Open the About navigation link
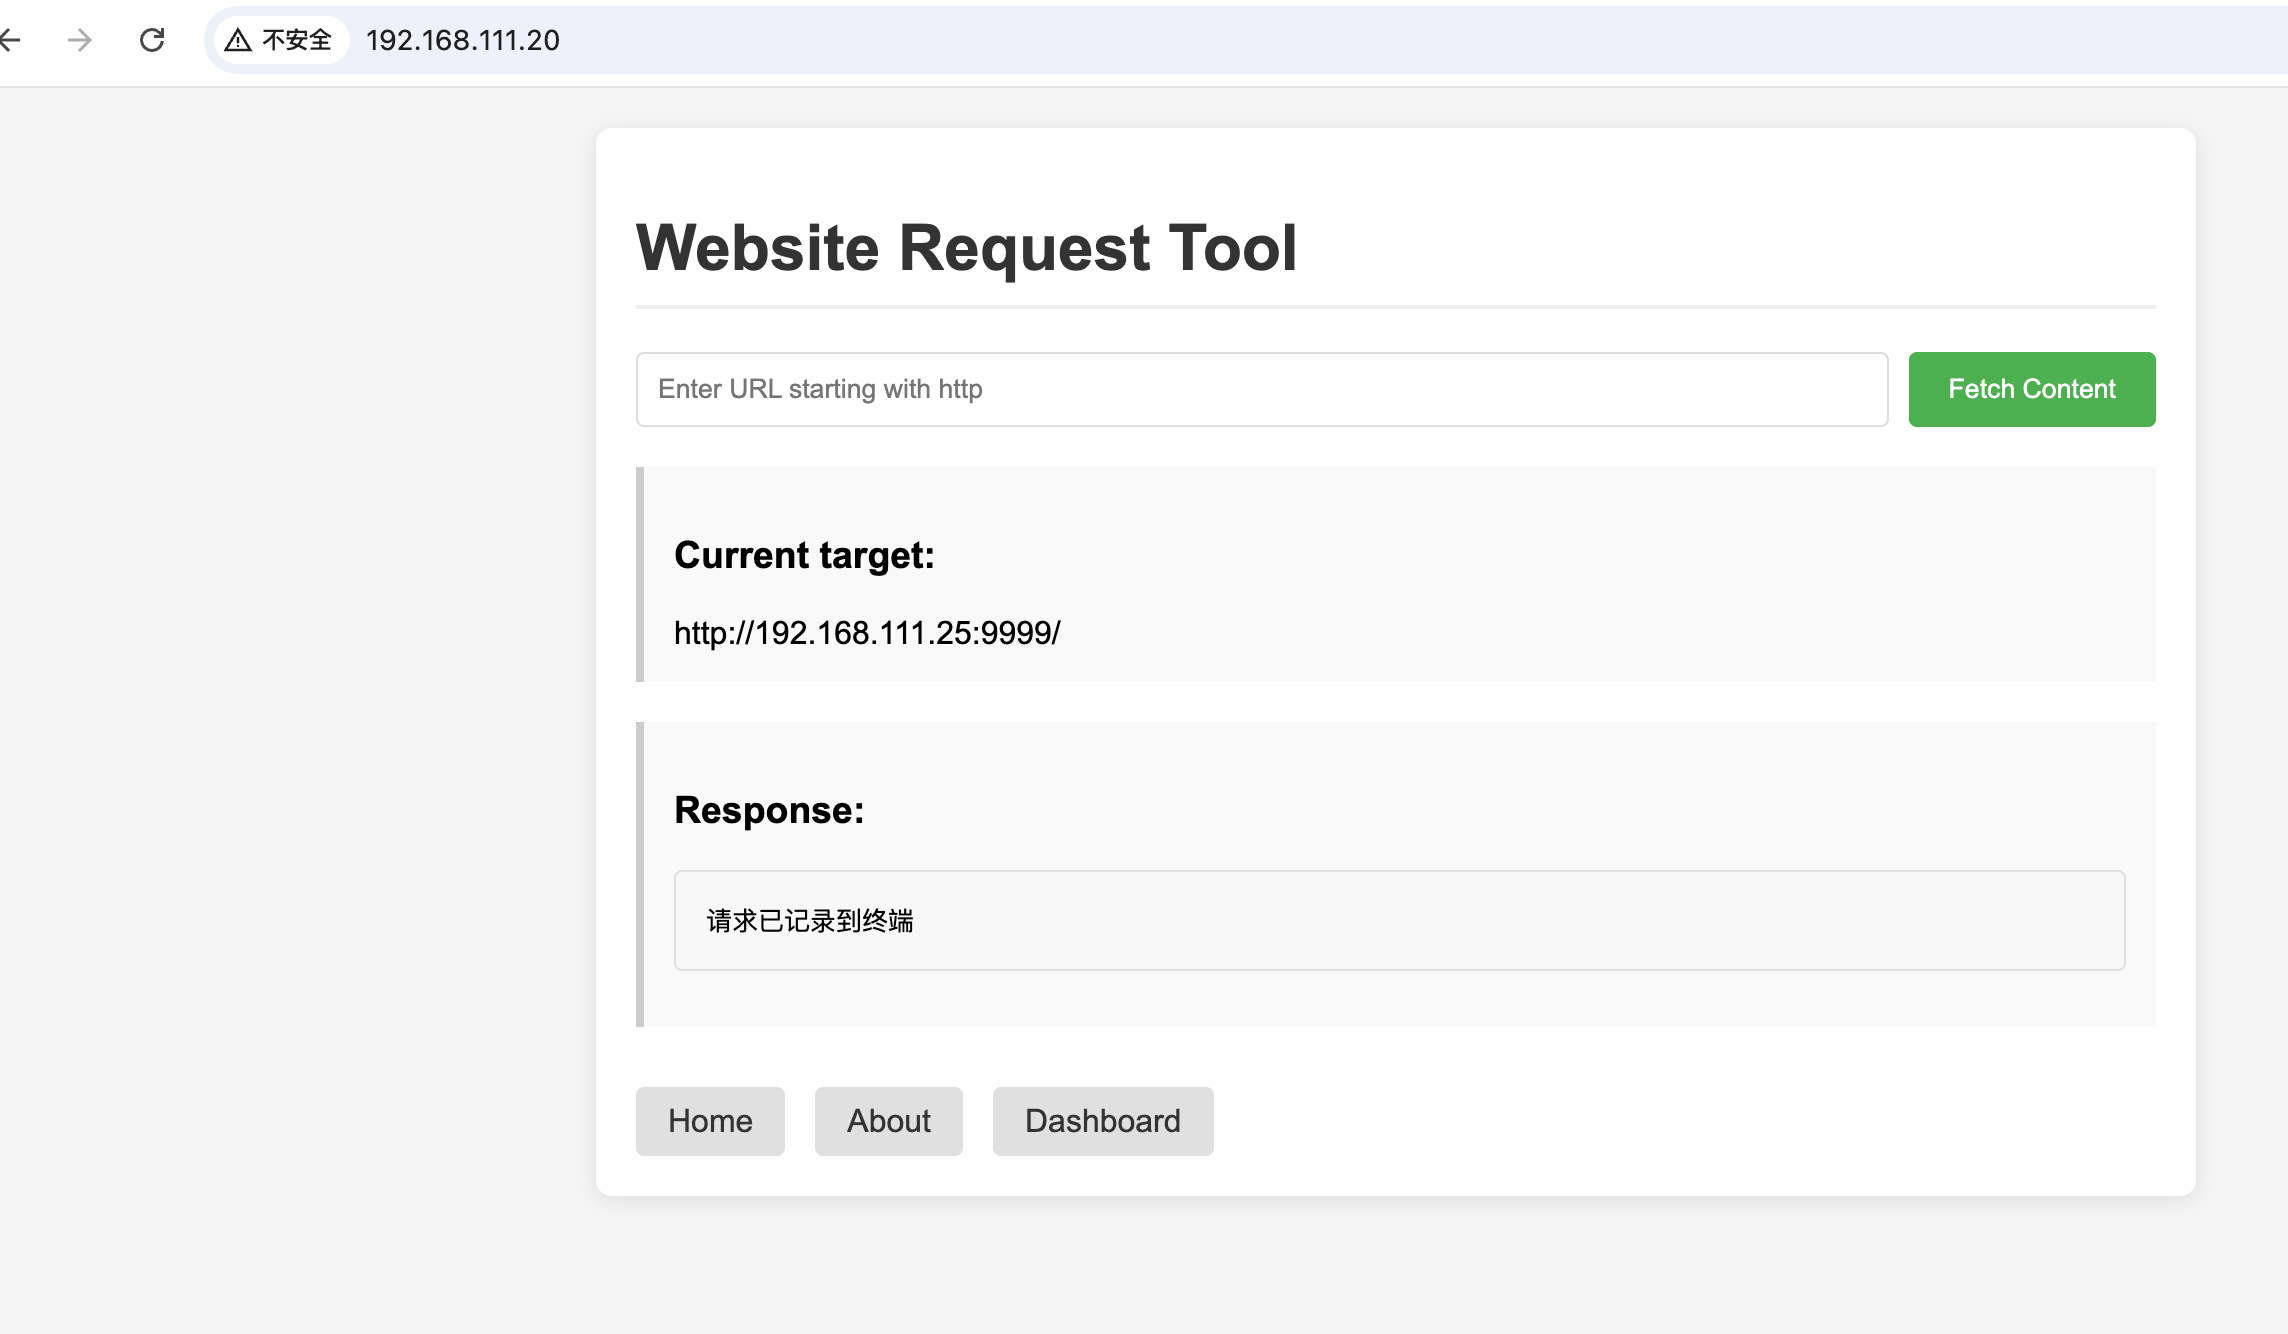2288x1334 pixels. (888, 1121)
